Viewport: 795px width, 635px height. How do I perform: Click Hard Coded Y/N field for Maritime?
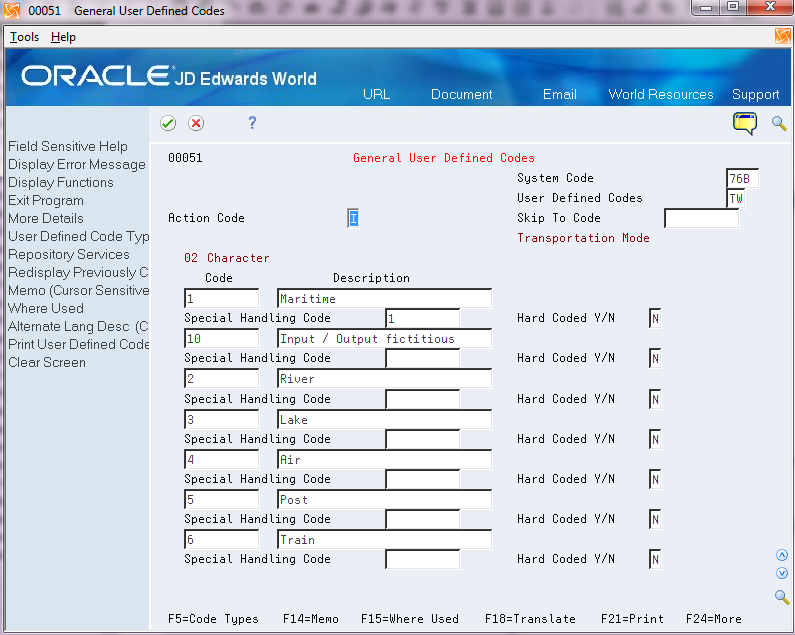655,319
